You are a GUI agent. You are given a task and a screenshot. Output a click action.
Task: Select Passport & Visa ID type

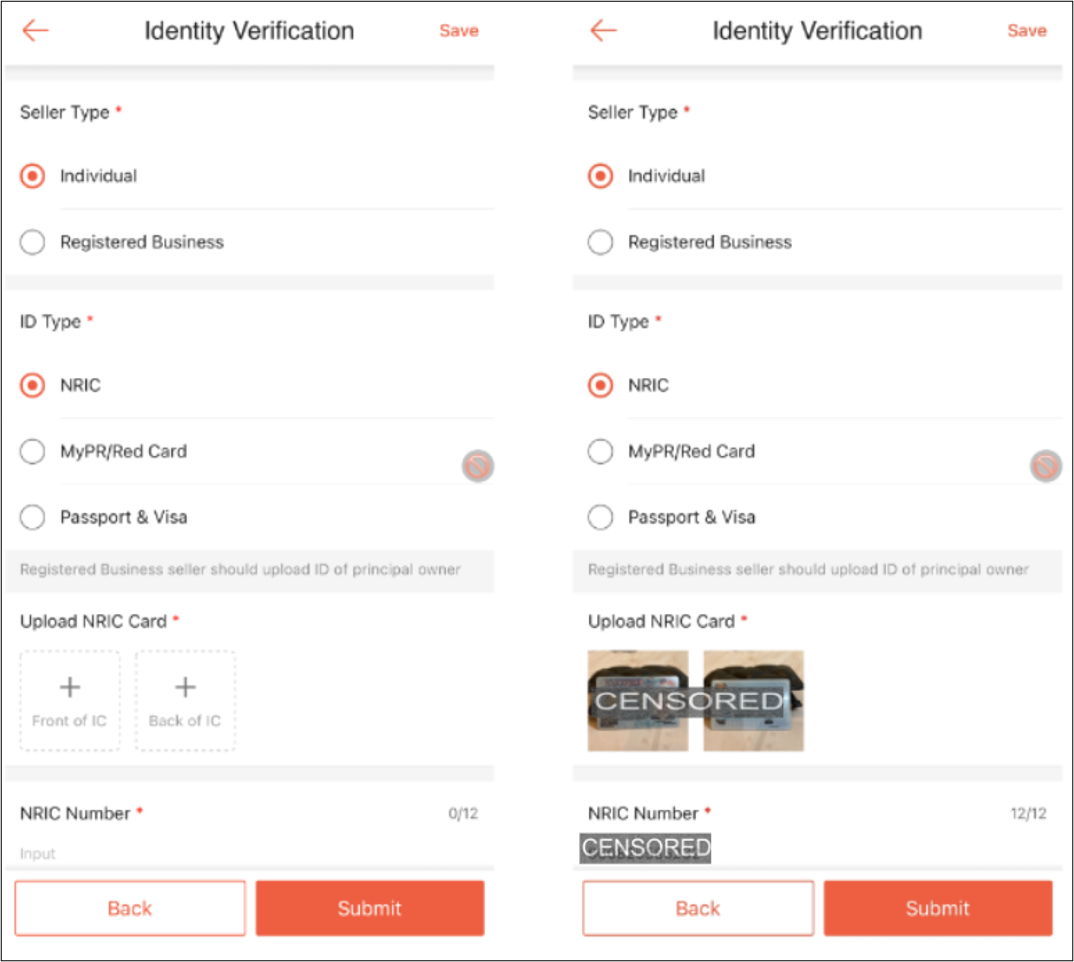(x=31, y=517)
